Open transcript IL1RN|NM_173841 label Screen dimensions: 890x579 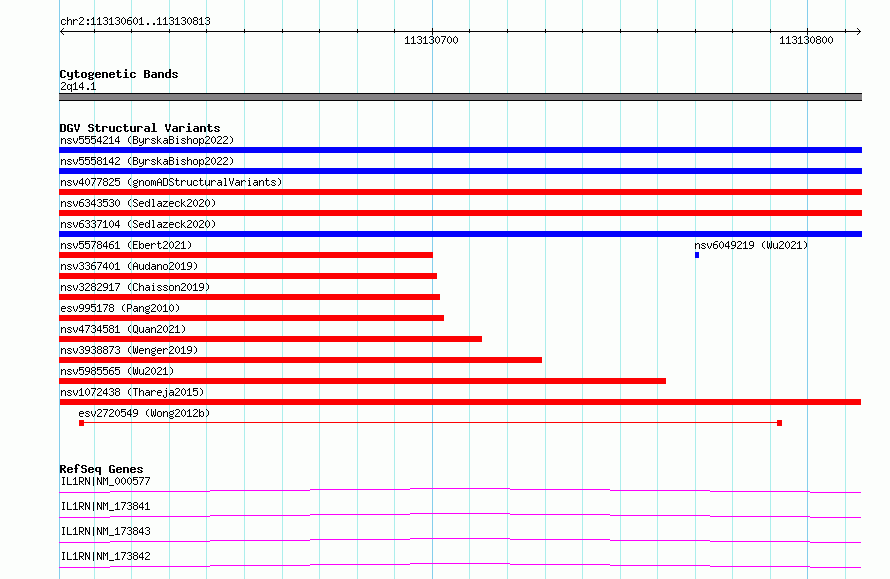(x=105, y=506)
